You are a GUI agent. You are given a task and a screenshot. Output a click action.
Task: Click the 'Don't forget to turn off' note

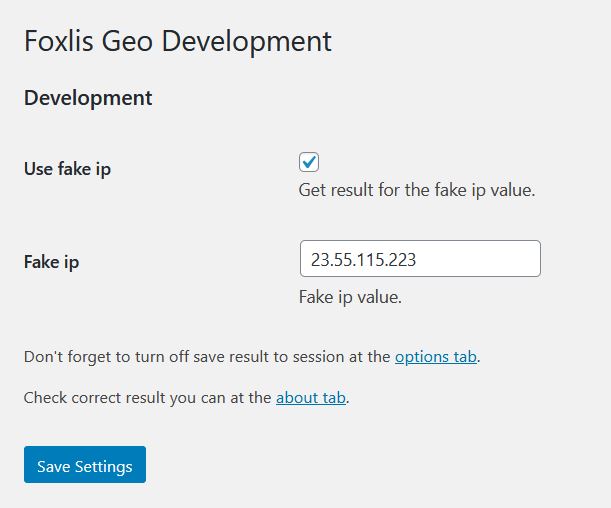pyautogui.click(x=252, y=357)
